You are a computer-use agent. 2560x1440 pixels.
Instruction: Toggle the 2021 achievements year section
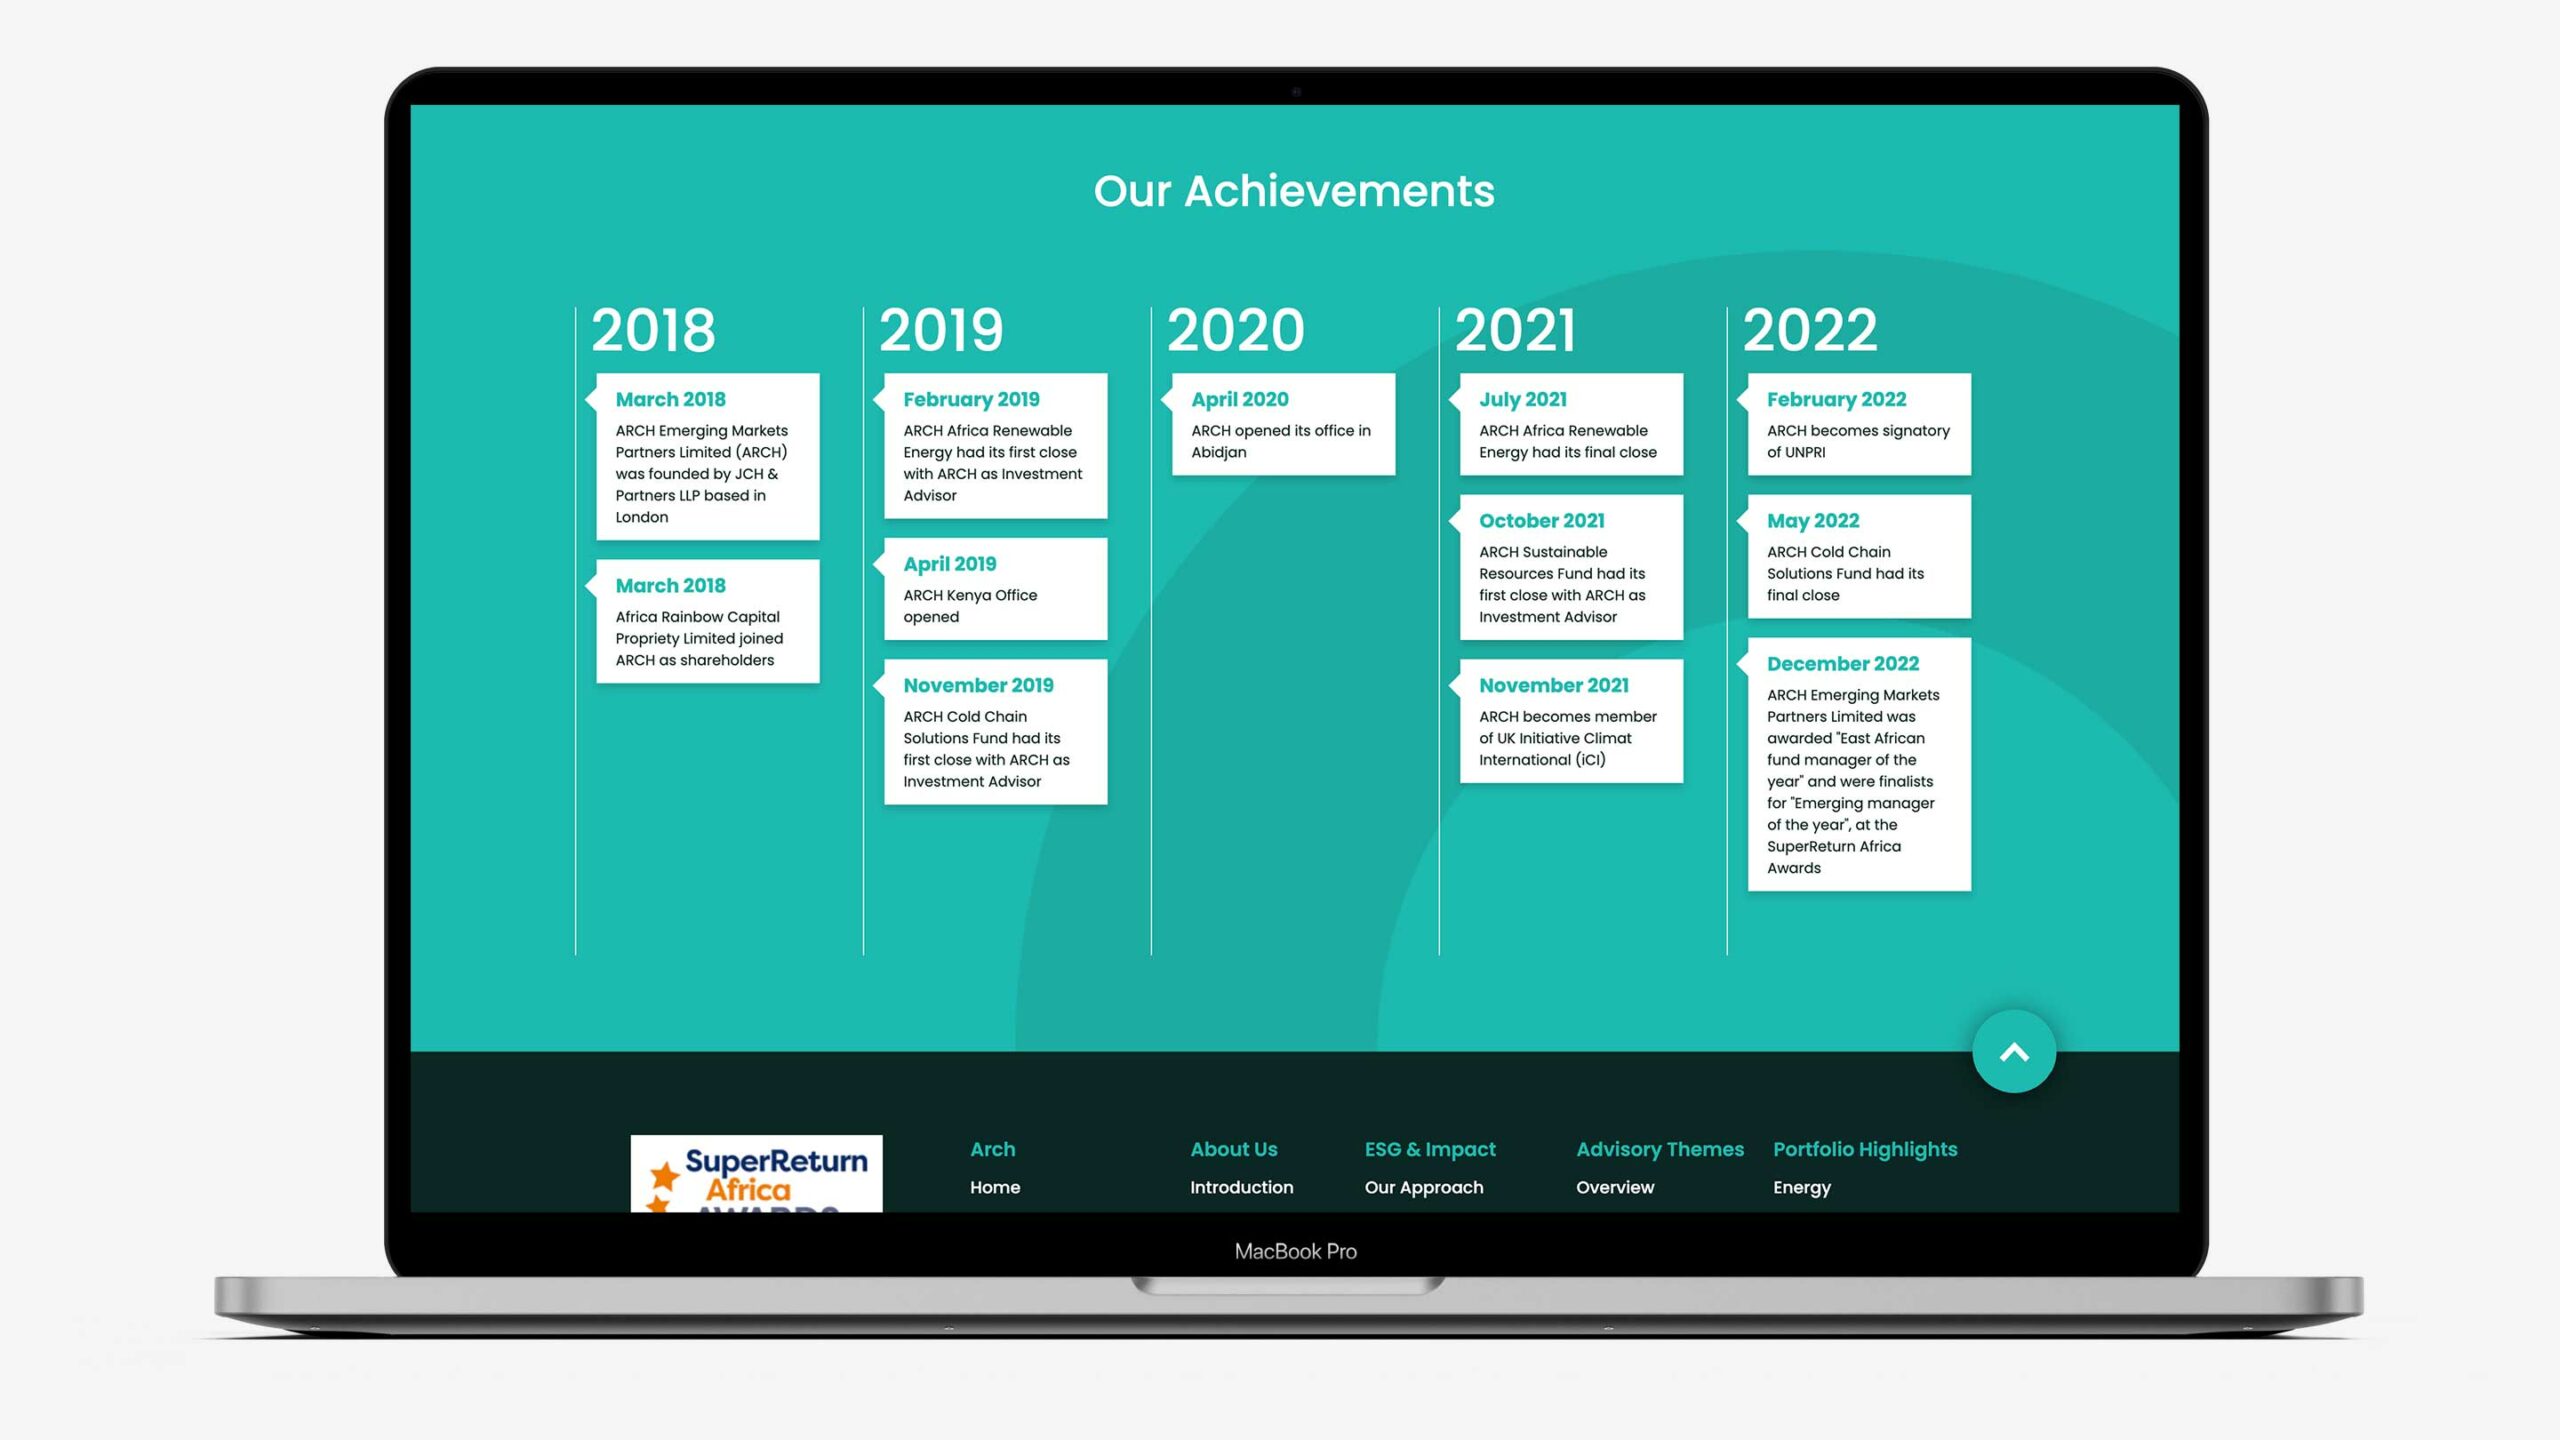click(x=1514, y=331)
